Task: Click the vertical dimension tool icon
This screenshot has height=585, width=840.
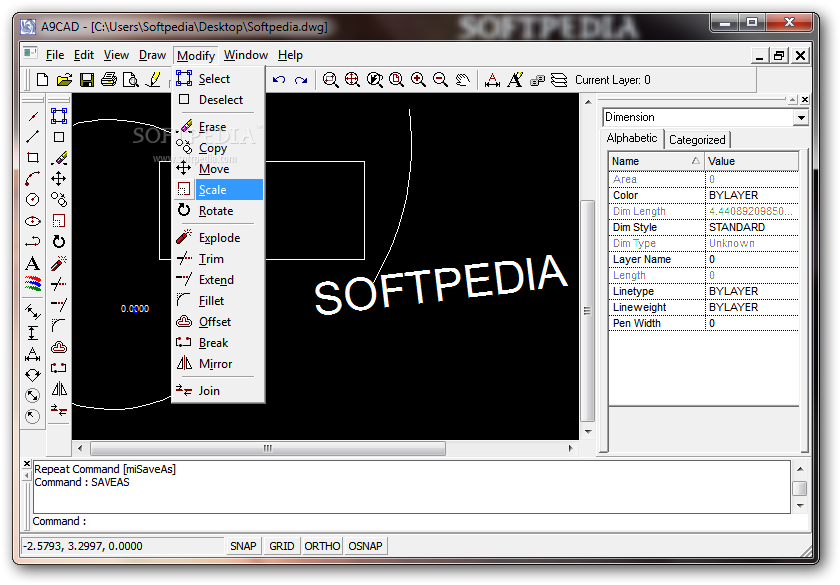Action: coord(33,333)
